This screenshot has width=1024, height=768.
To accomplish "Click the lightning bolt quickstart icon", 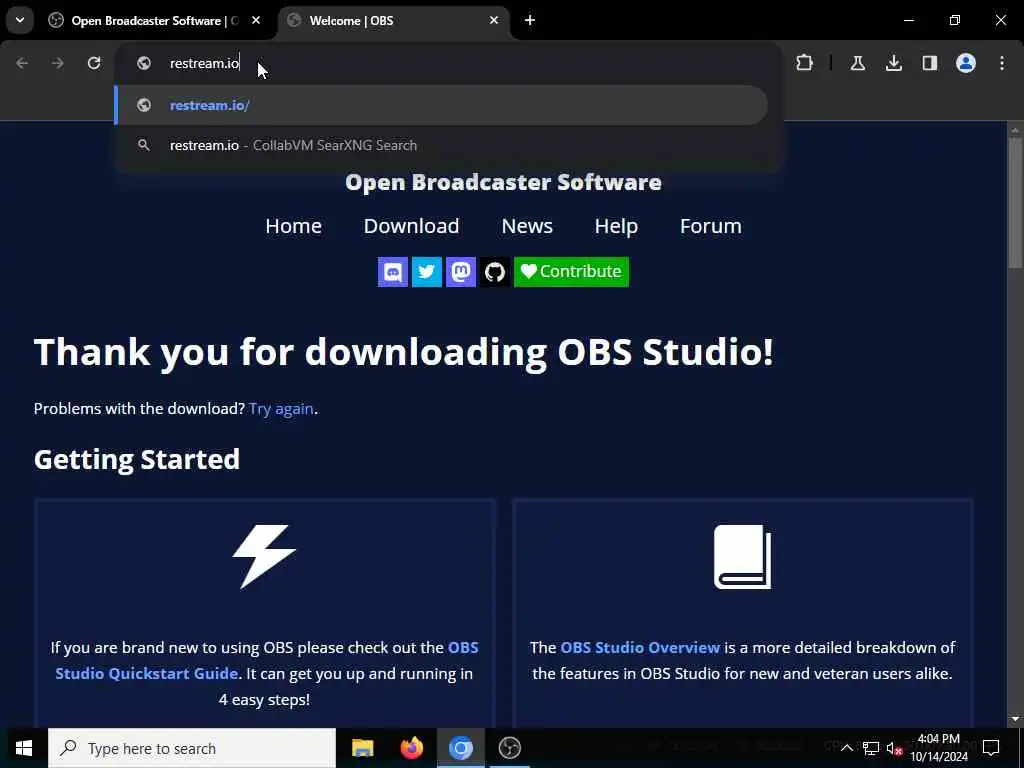I will click(x=264, y=556).
